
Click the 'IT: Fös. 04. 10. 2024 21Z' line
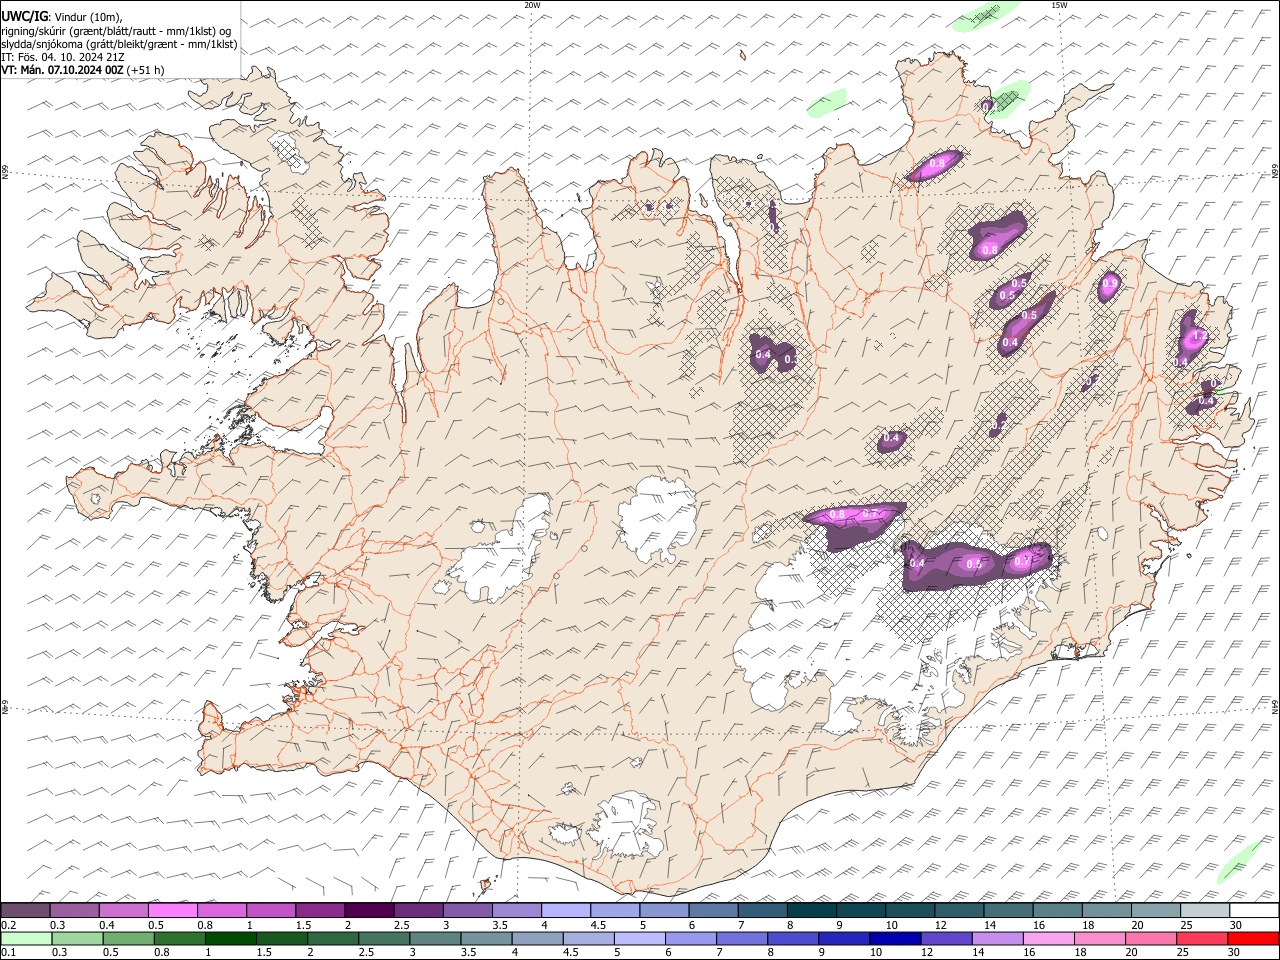pyautogui.click(x=63, y=57)
